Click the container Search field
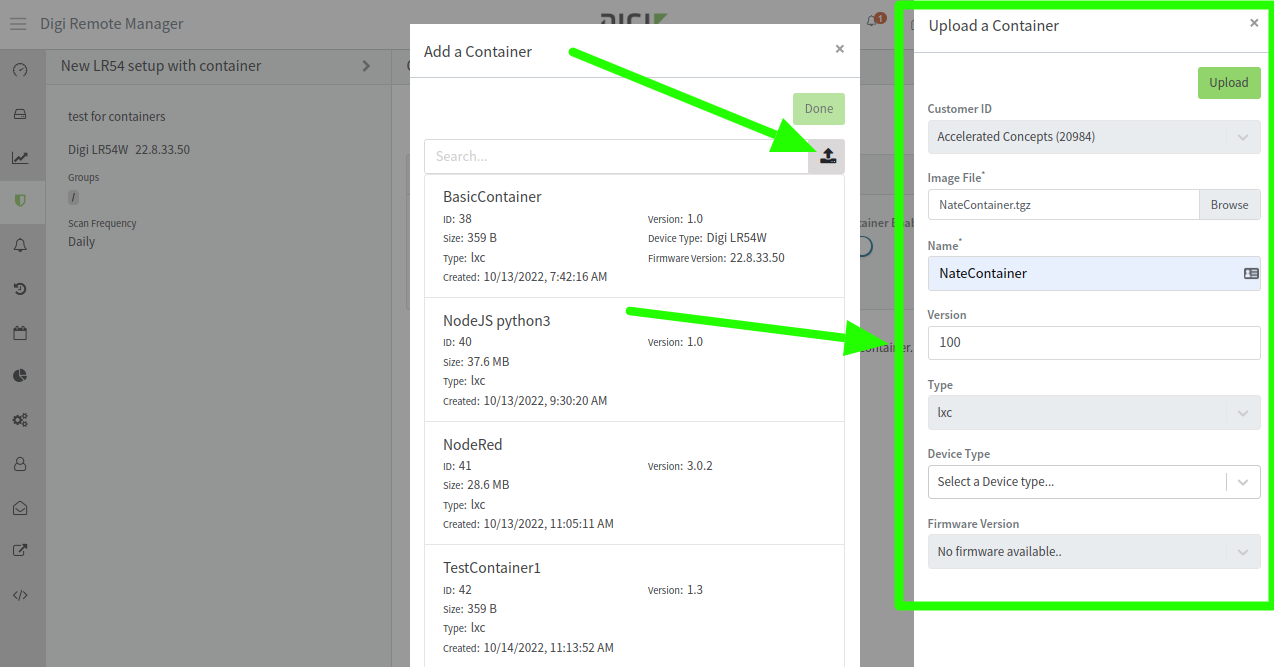The height and width of the screenshot is (667, 1274). [x=616, y=156]
